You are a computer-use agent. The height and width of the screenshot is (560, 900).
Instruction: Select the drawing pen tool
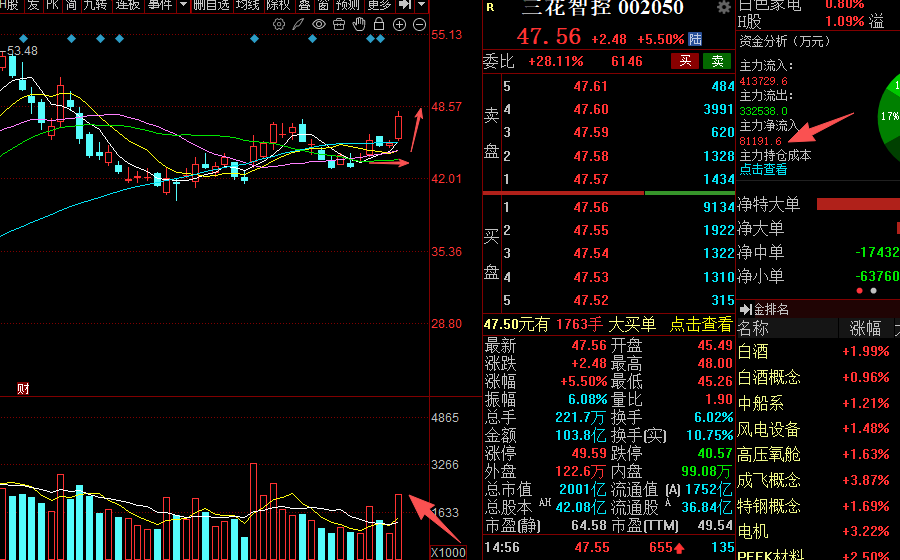coord(298,24)
